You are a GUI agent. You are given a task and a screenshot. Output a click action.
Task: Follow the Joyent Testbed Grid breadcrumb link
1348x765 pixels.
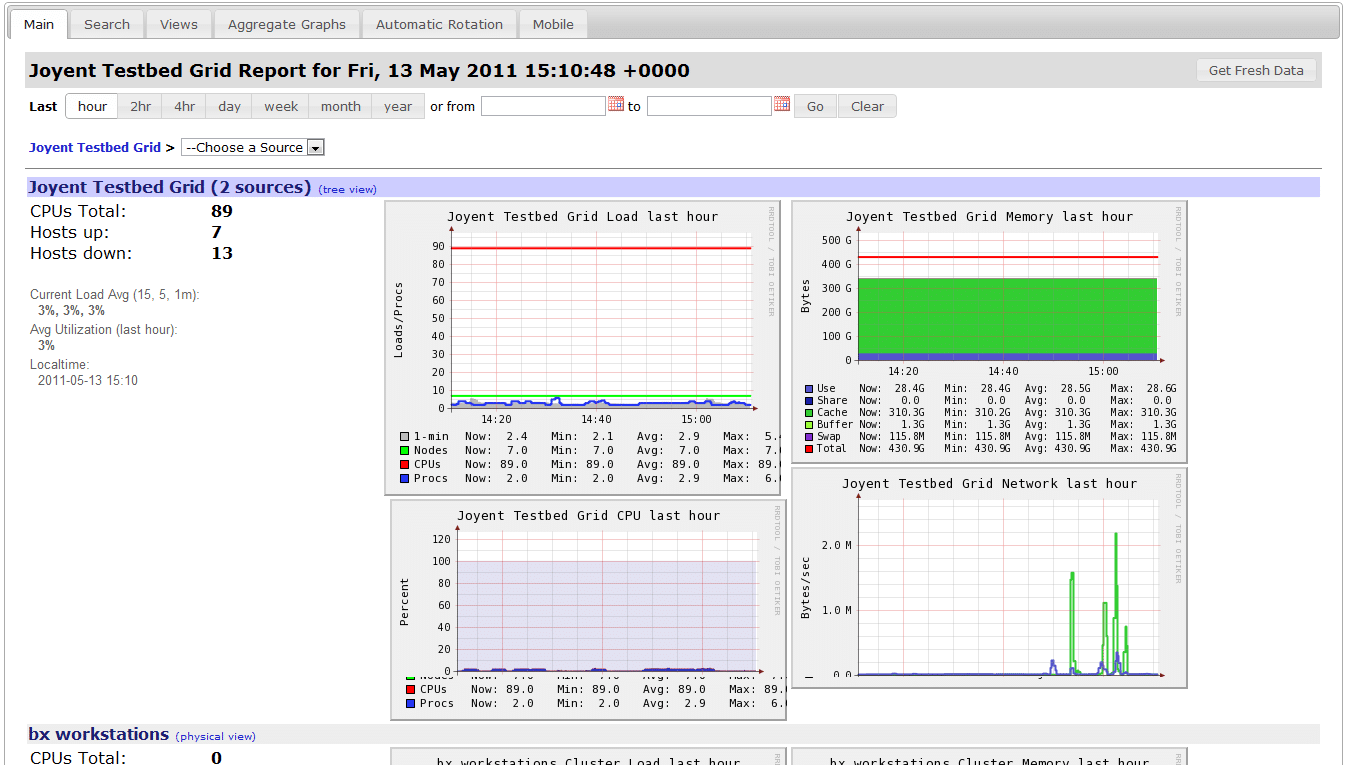pyautogui.click(x=95, y=148)
